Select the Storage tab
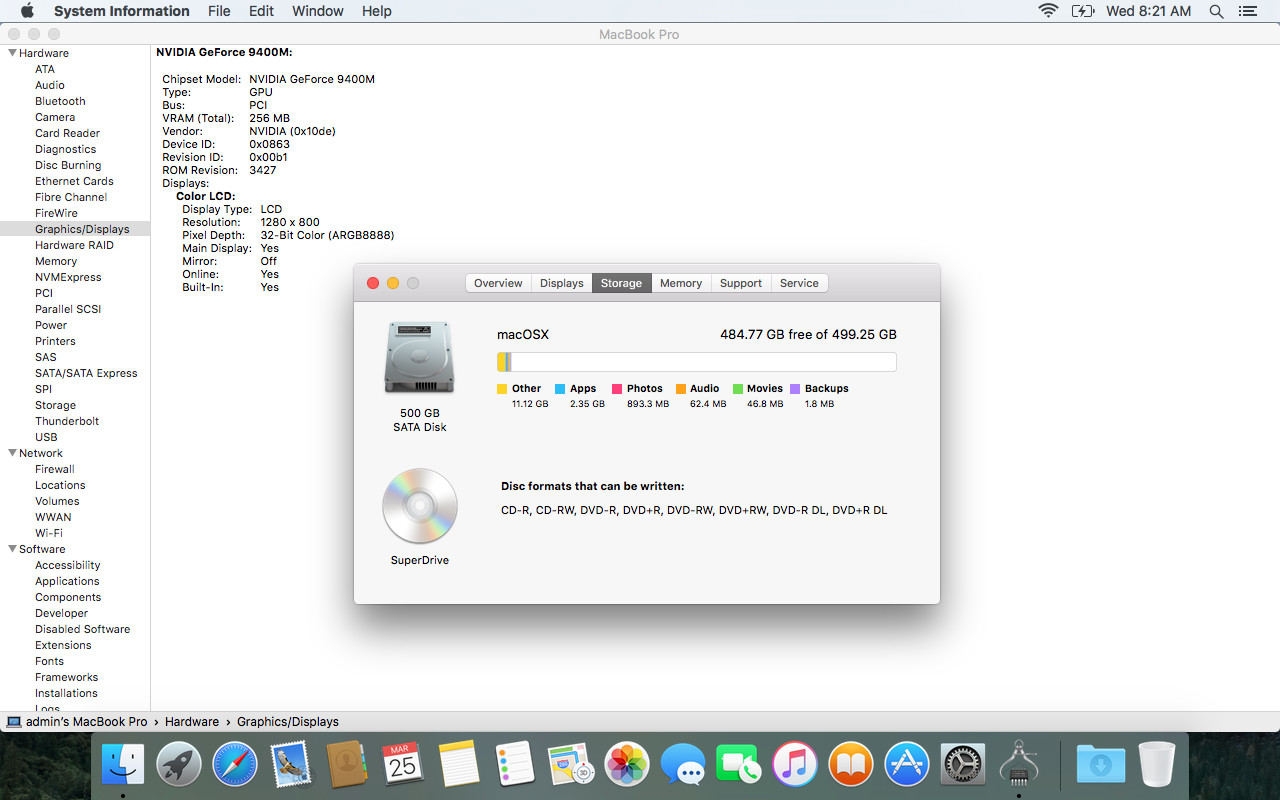The height and width of the screenshot is (800, 1280). (621, 283)
